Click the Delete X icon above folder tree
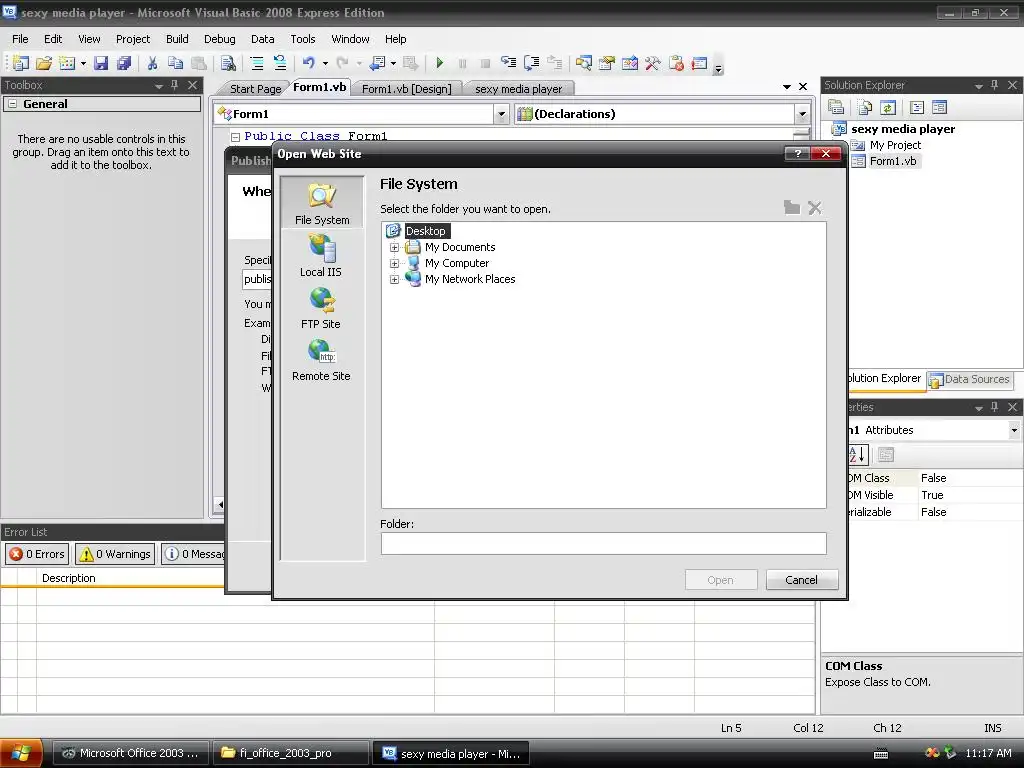 814,208
